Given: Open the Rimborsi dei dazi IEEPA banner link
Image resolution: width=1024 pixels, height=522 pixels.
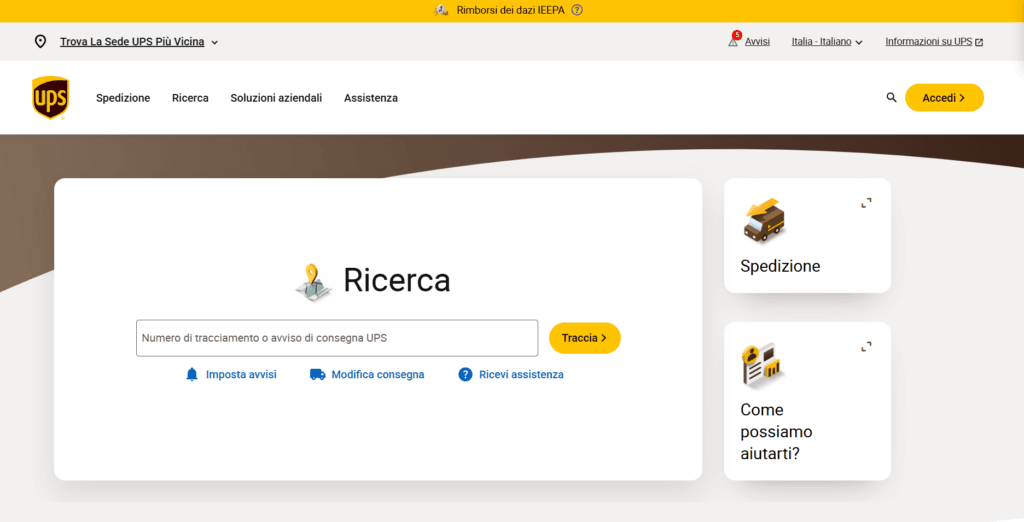Looking at the screenshot, I should click(x=510, y=10).
